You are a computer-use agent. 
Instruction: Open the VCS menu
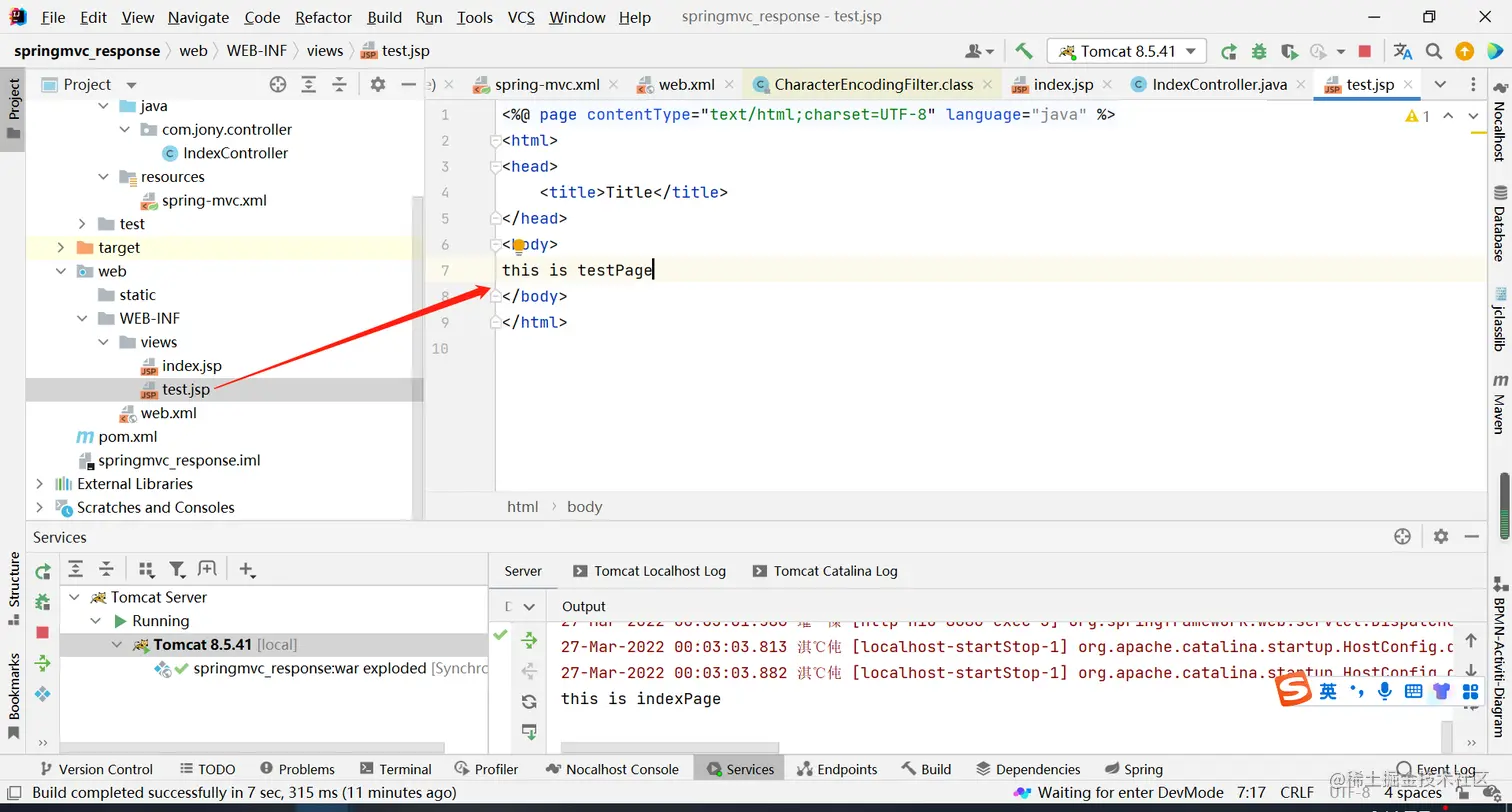point(521,17)
